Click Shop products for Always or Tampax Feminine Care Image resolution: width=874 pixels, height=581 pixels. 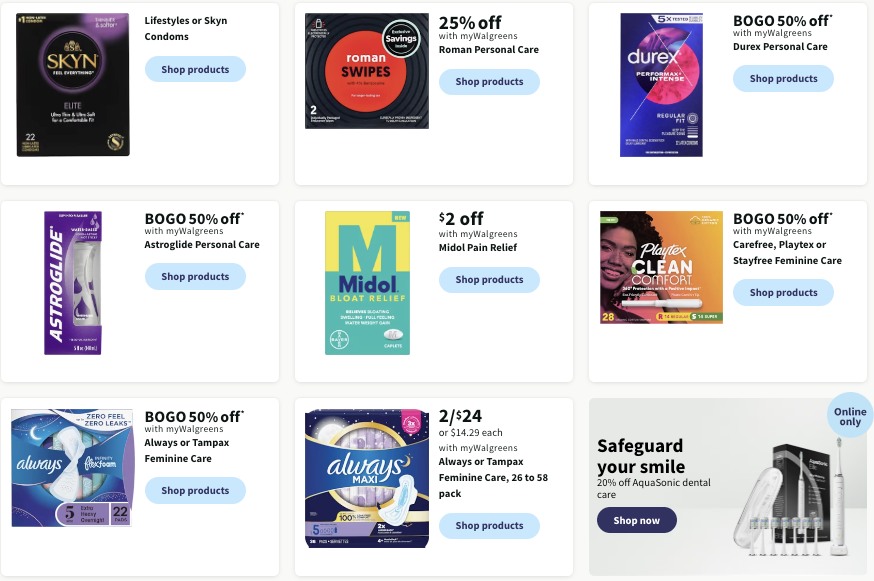(195, 490)
